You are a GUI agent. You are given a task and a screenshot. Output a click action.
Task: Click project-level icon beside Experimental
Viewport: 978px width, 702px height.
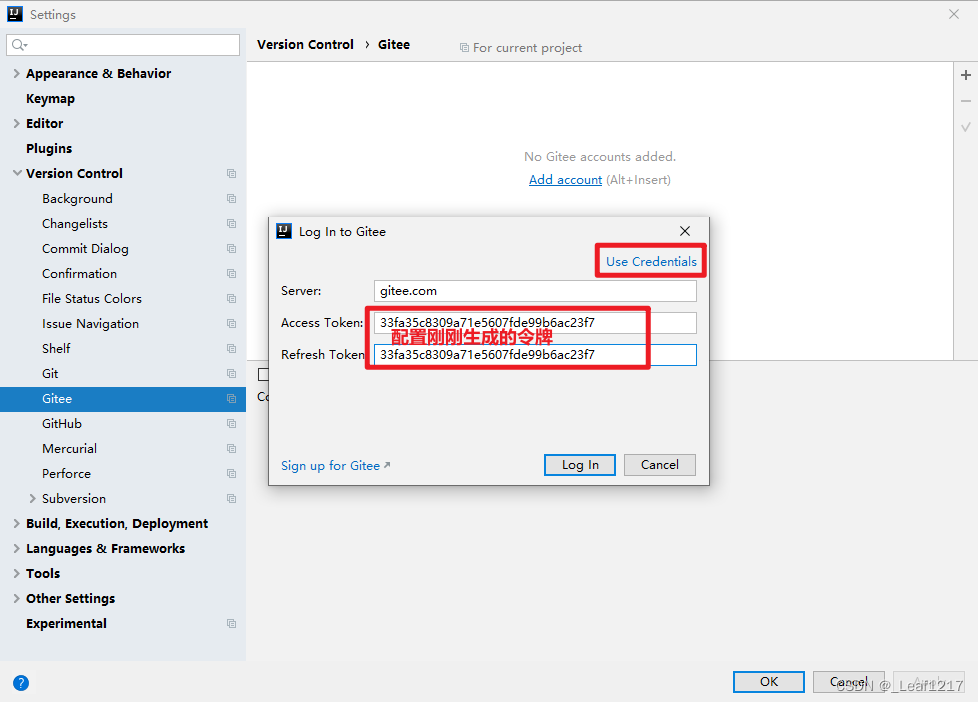231,623
